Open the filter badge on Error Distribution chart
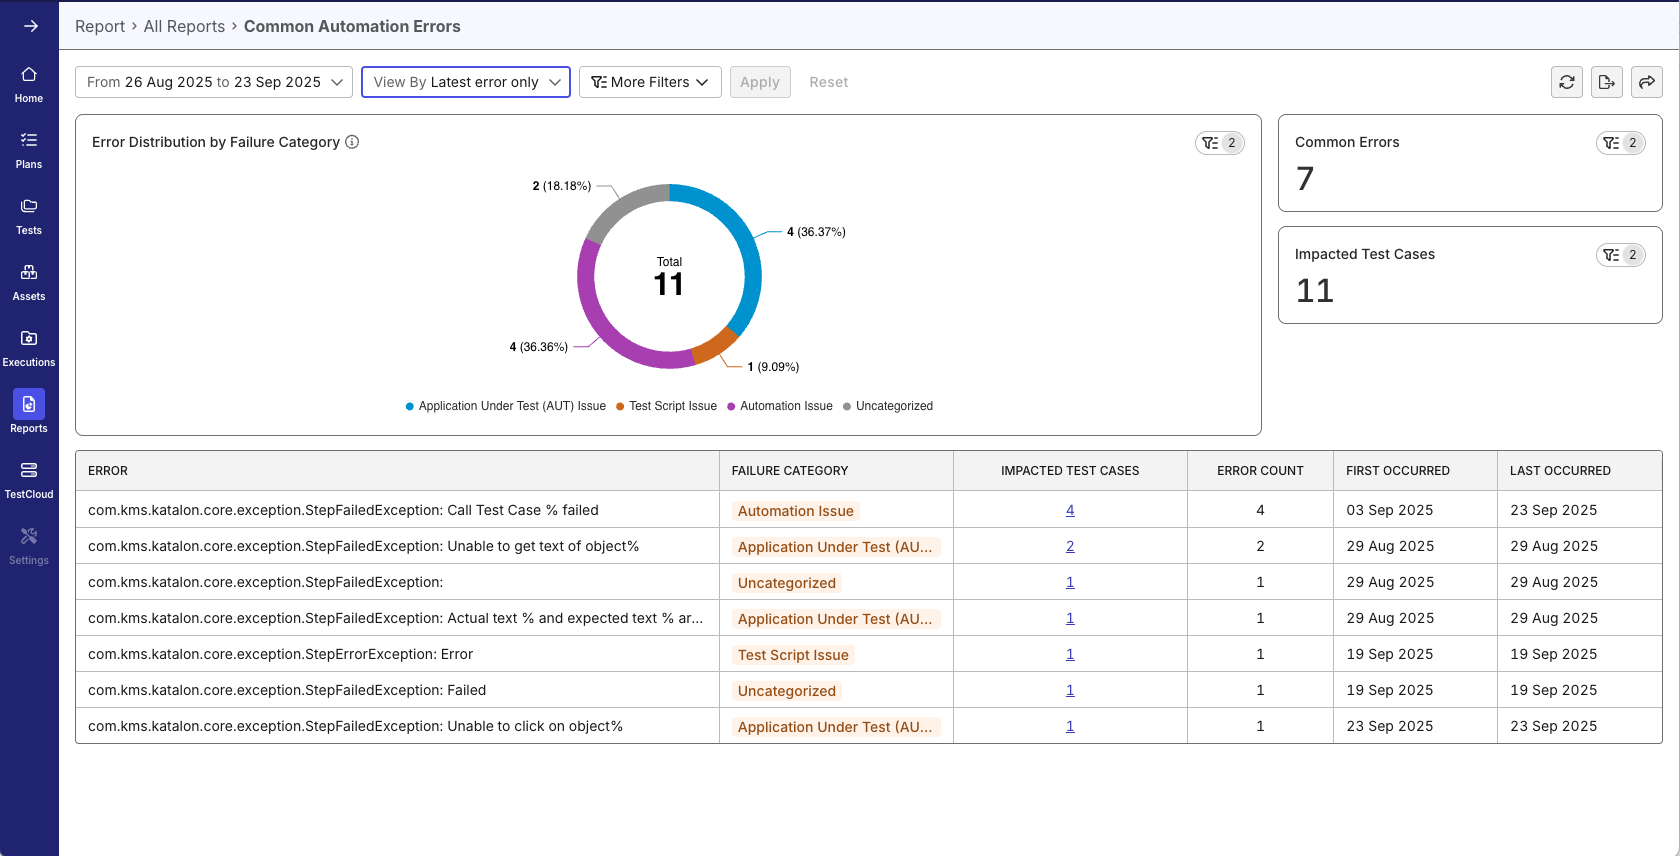Image resolution: width=1680 pixels, height=856 pixels. tap(1219, 143)
